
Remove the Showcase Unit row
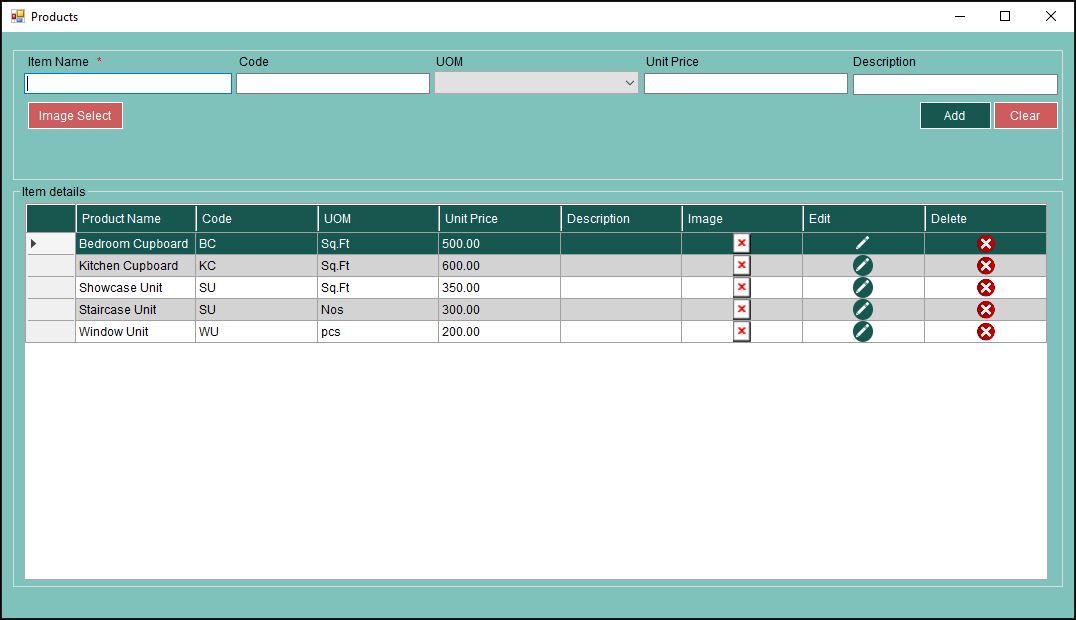coord(985,287)
